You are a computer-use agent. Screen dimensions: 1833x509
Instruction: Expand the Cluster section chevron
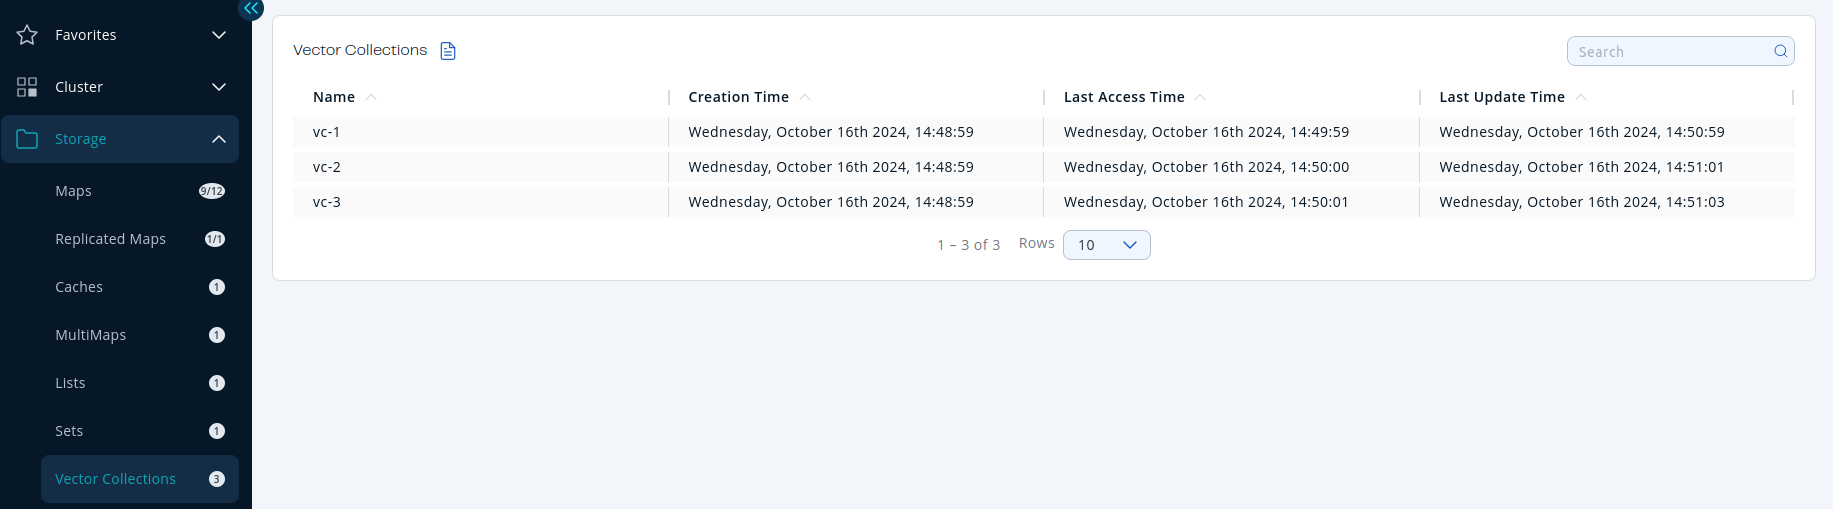(x=219, y=87)
